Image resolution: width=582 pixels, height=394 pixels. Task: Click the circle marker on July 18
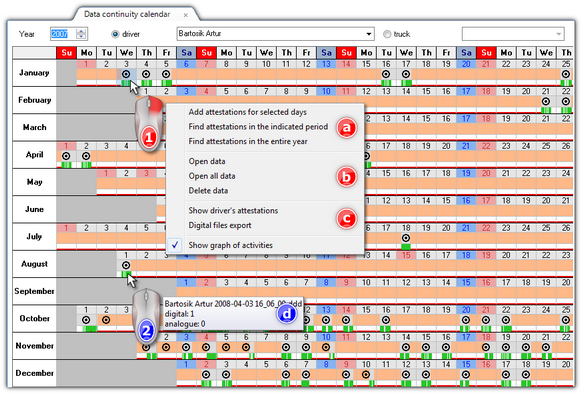[x=406, y=238]
